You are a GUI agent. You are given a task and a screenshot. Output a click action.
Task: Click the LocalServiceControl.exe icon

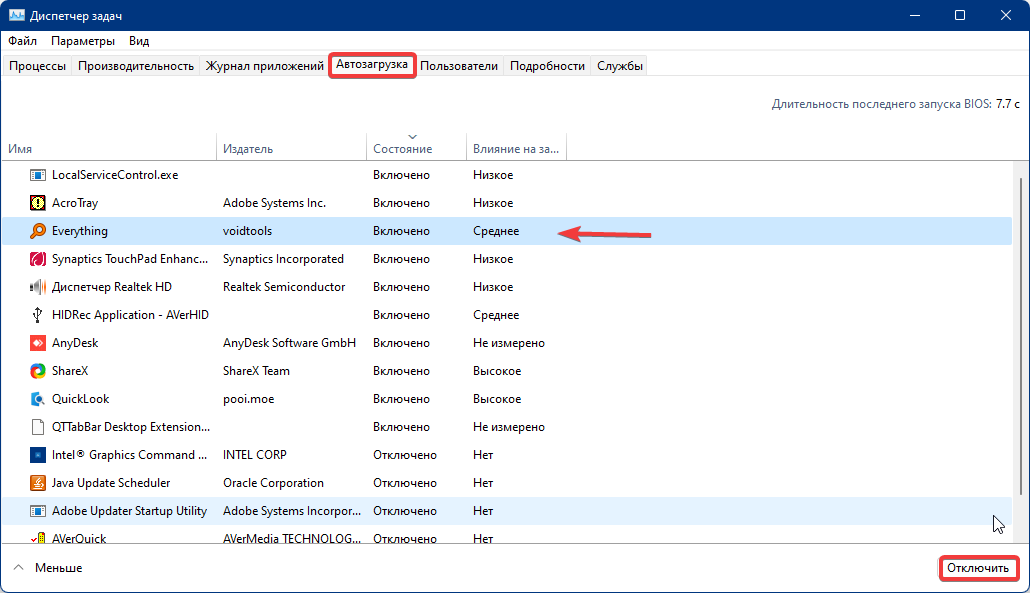(x=38, y=175)
